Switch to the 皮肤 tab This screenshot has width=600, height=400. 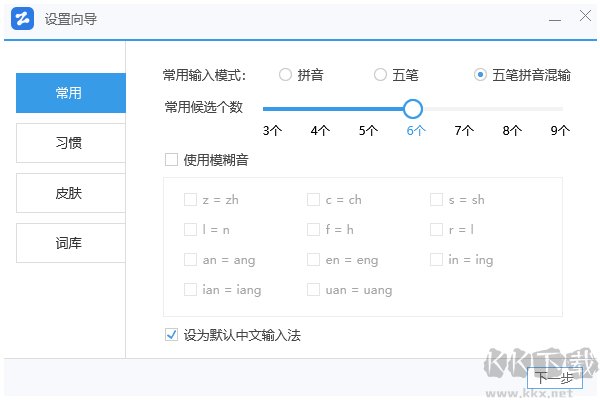click(x=70, y=193)
